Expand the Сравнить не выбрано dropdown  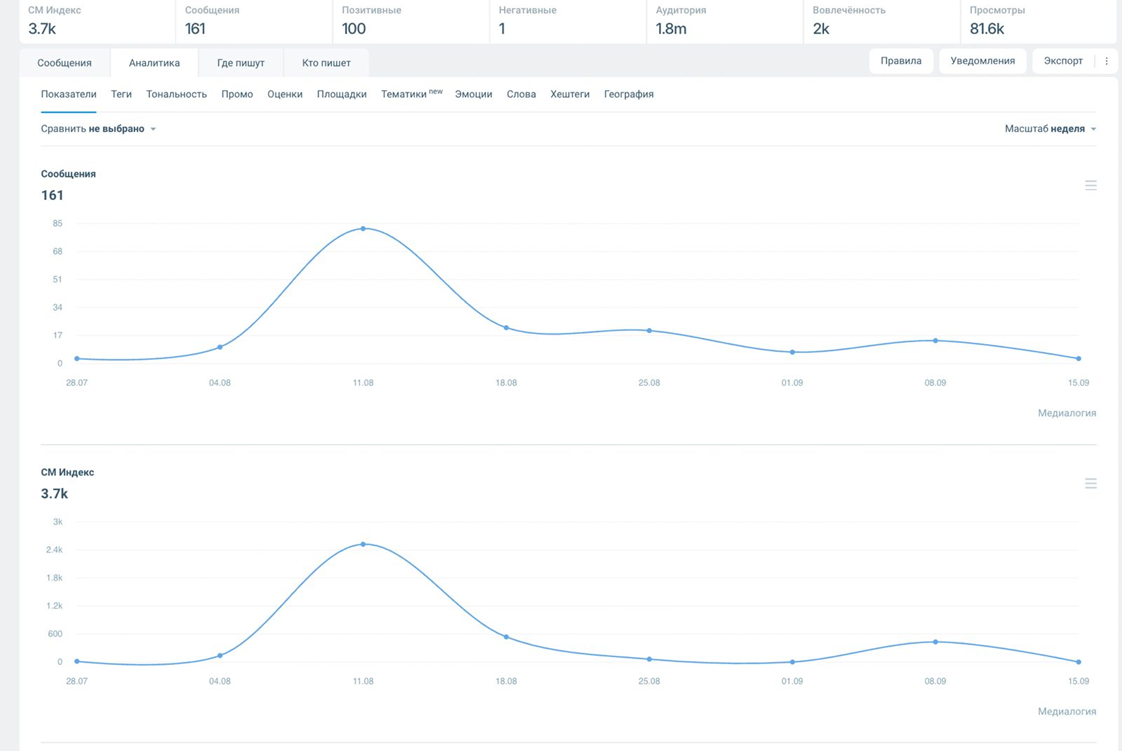98,129
